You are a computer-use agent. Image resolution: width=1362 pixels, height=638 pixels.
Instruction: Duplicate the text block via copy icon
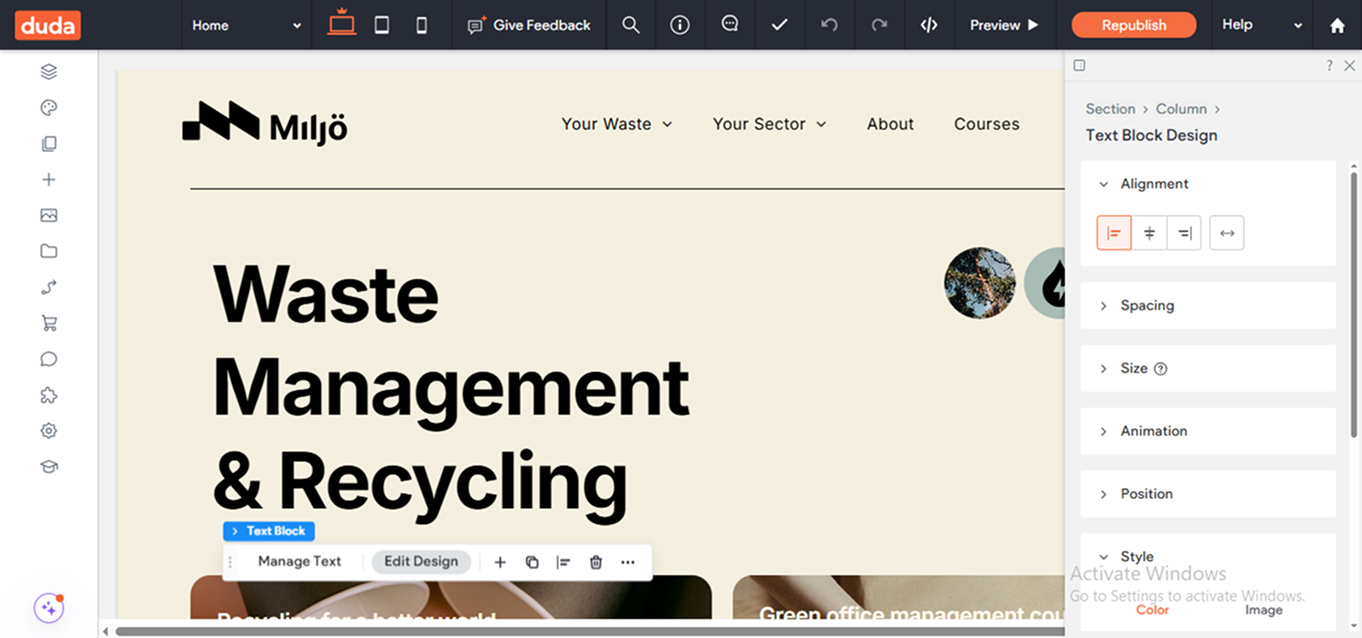coord(532,562)
